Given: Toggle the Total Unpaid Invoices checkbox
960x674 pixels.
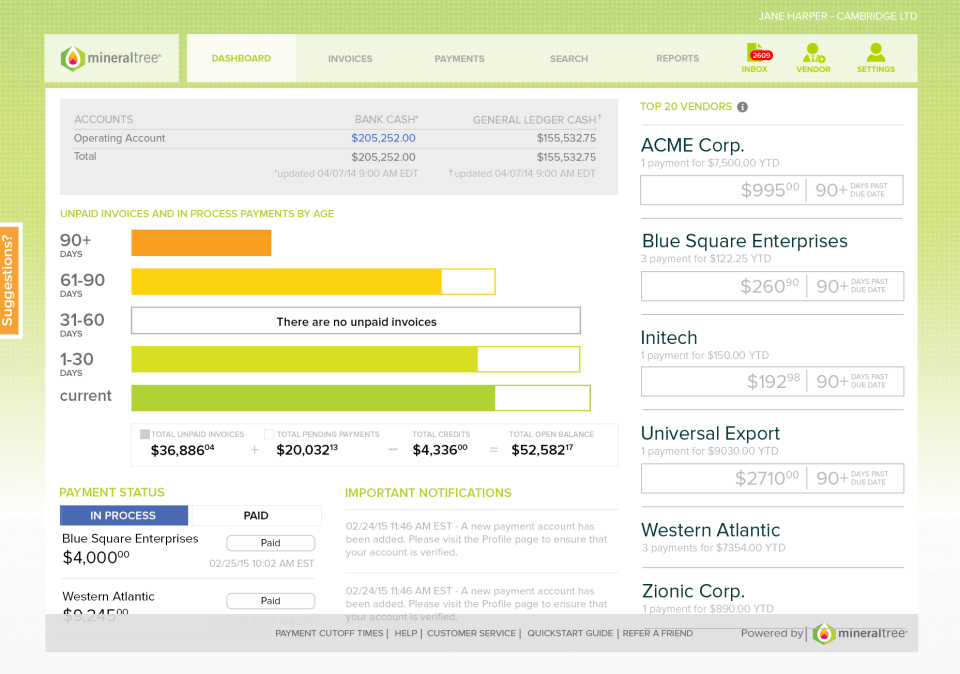Looking at the screenshot, I should pos(145,434).
